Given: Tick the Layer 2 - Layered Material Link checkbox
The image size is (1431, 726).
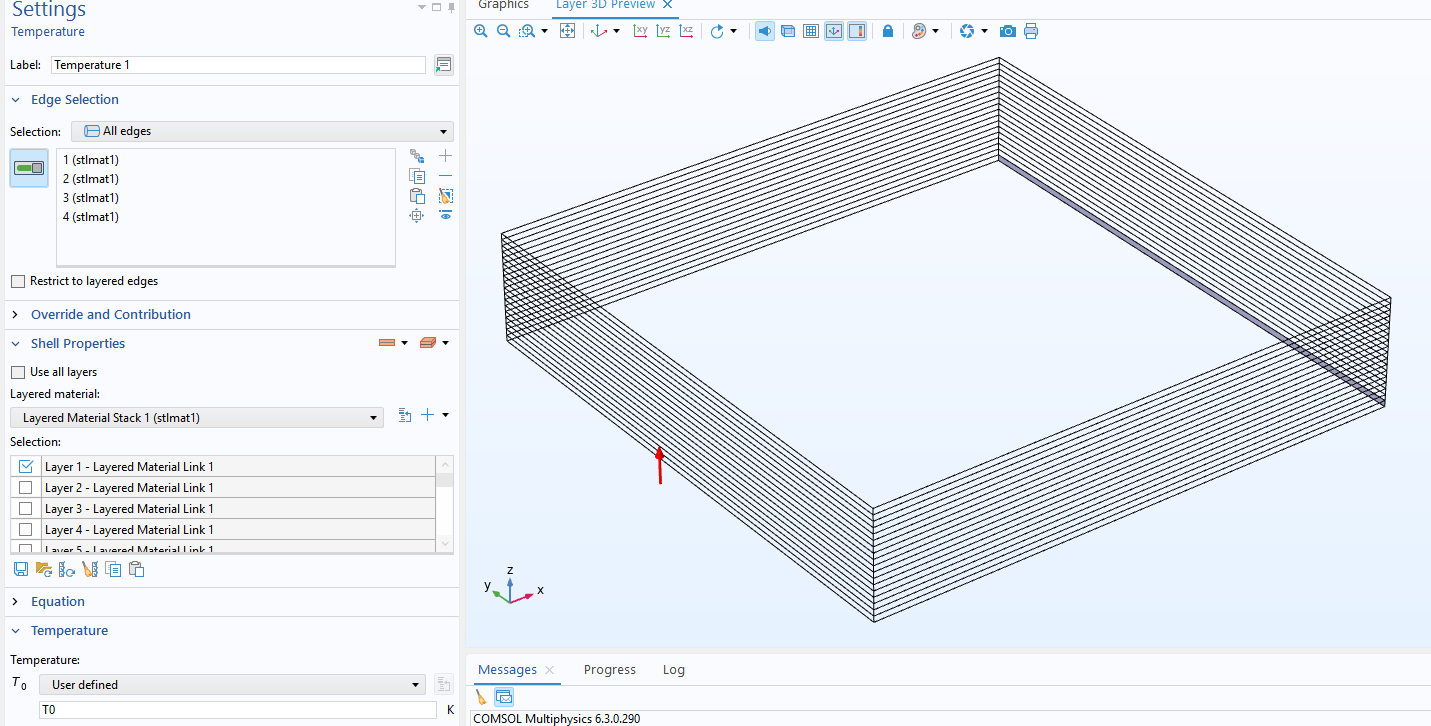Looking at the screenshot, I should [x=26, y=488].
